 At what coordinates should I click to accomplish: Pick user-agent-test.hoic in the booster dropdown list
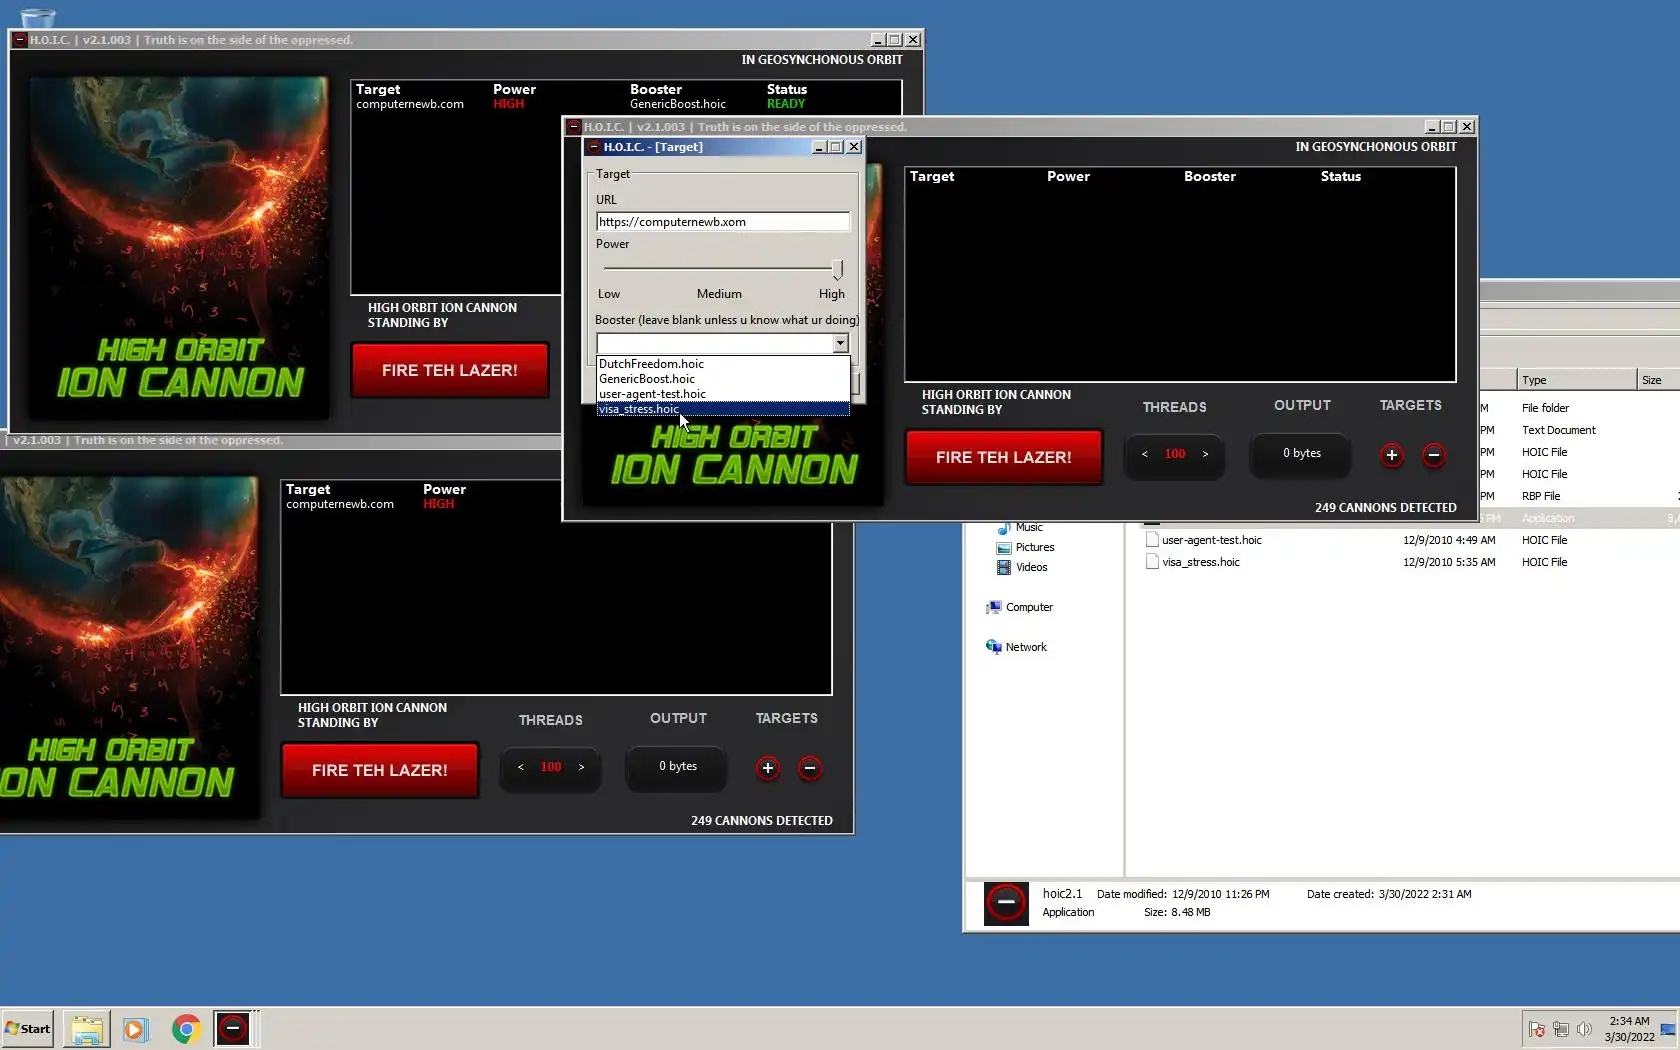click(722, 394)
